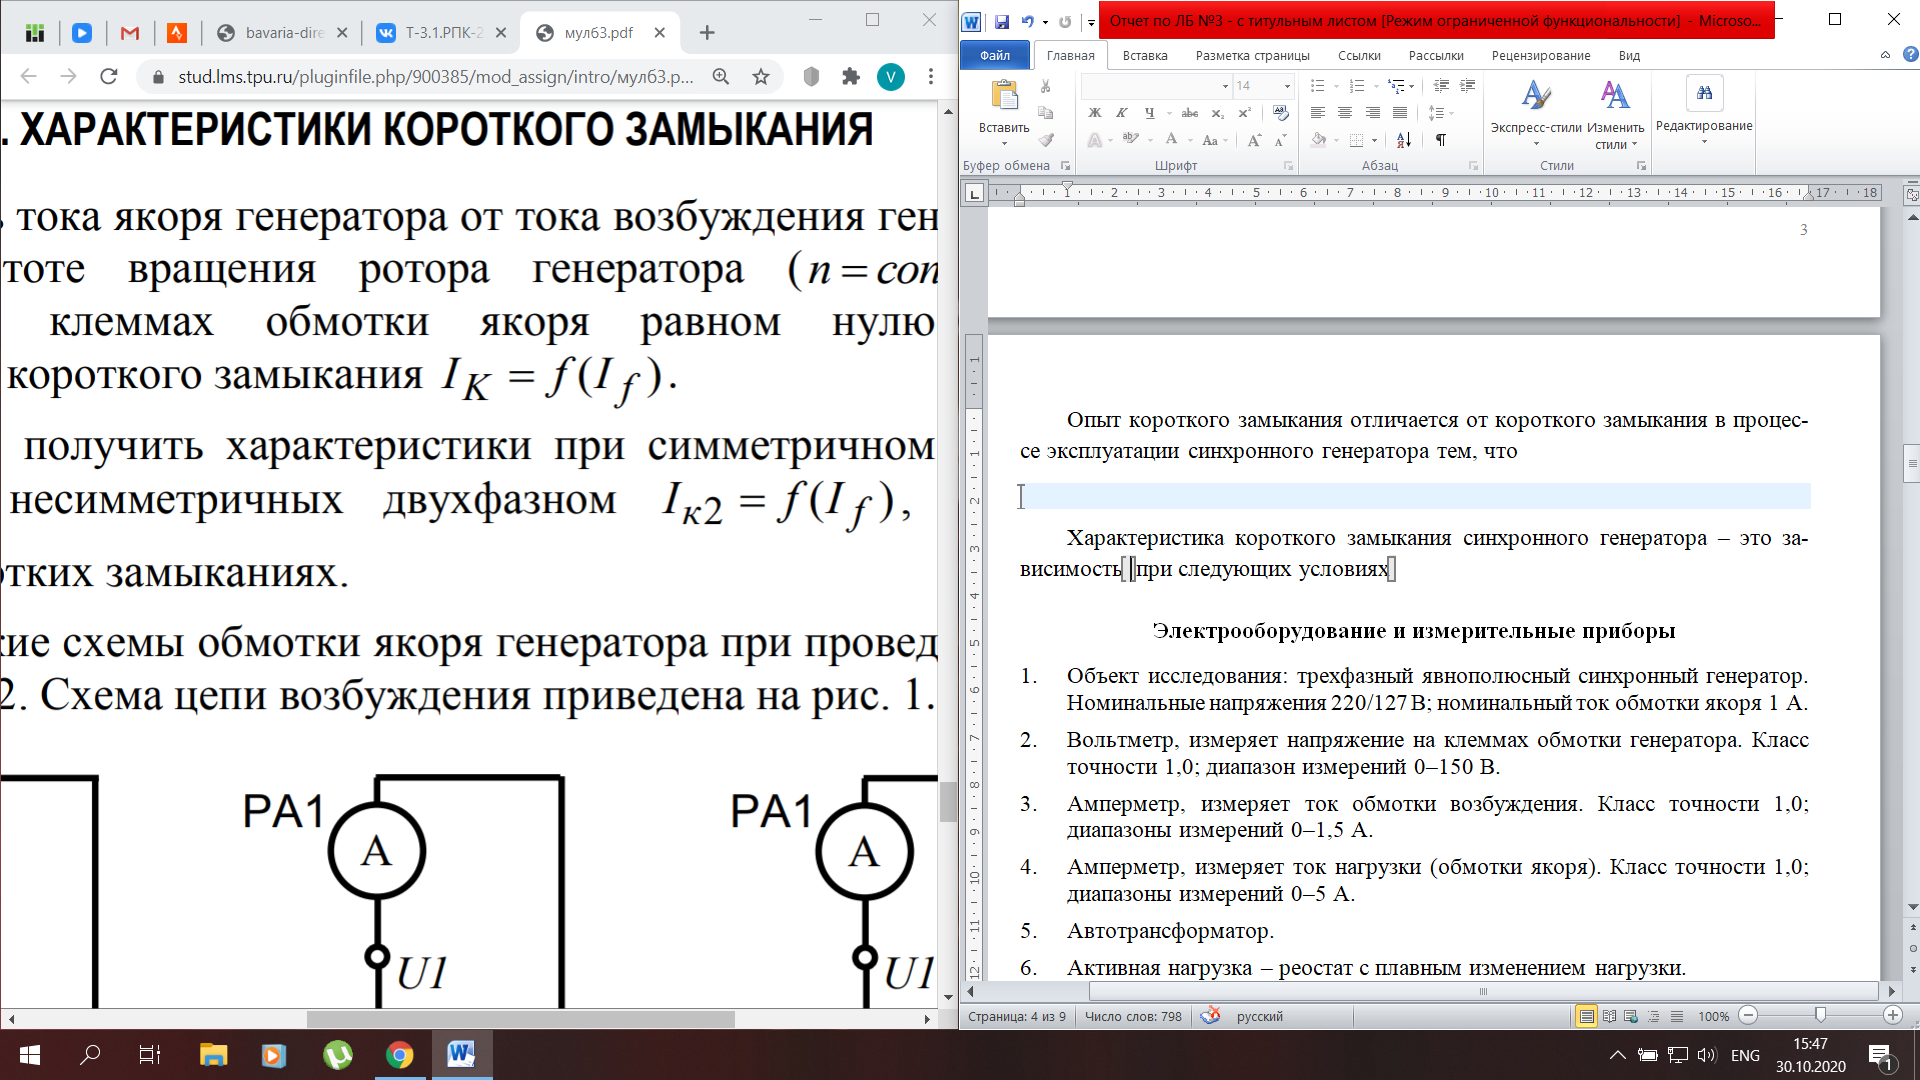Open the Разметка страницы tab
Screen dimensions: 1920x1080
coord(1252,56)
